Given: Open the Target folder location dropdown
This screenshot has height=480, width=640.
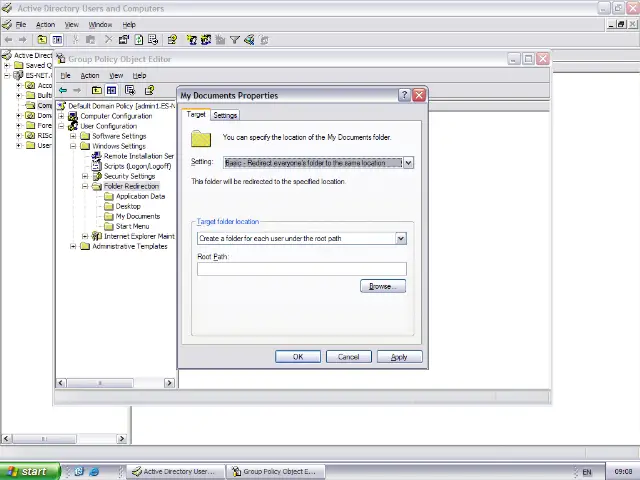Looking at the screenshot, I should (401, 238).
